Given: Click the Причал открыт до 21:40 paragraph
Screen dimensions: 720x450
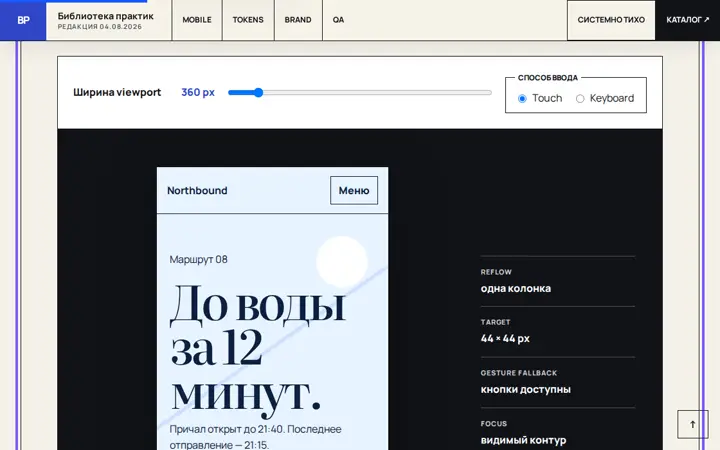Looking at the screenshot, I should [x=255, y=437].
